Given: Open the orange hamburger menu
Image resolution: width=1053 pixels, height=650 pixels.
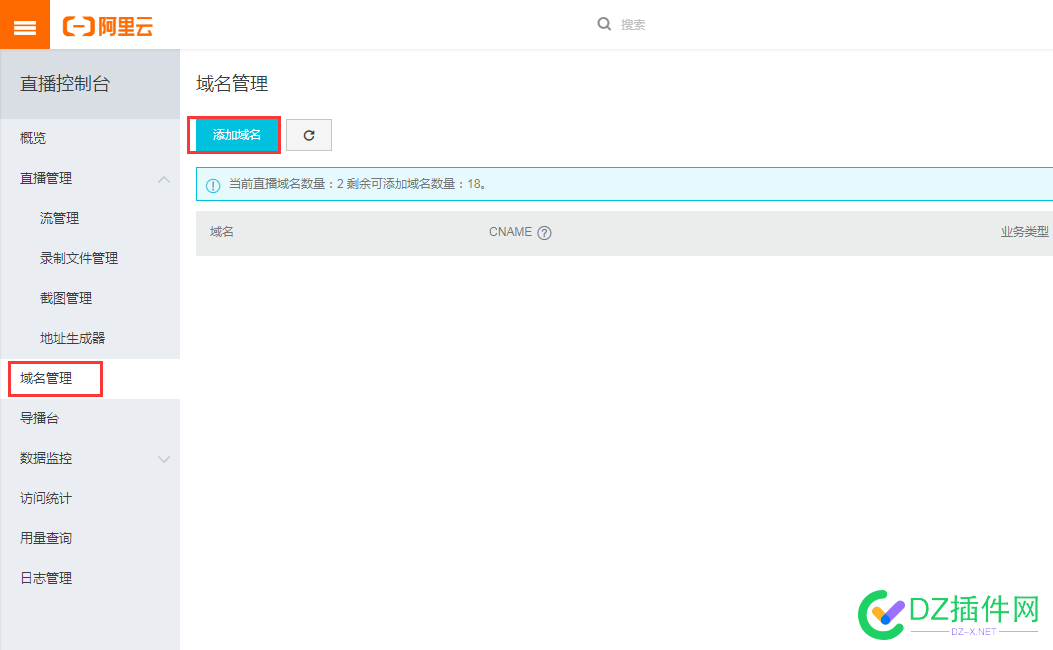Looking at the screenshot, I should pos(25,25).
